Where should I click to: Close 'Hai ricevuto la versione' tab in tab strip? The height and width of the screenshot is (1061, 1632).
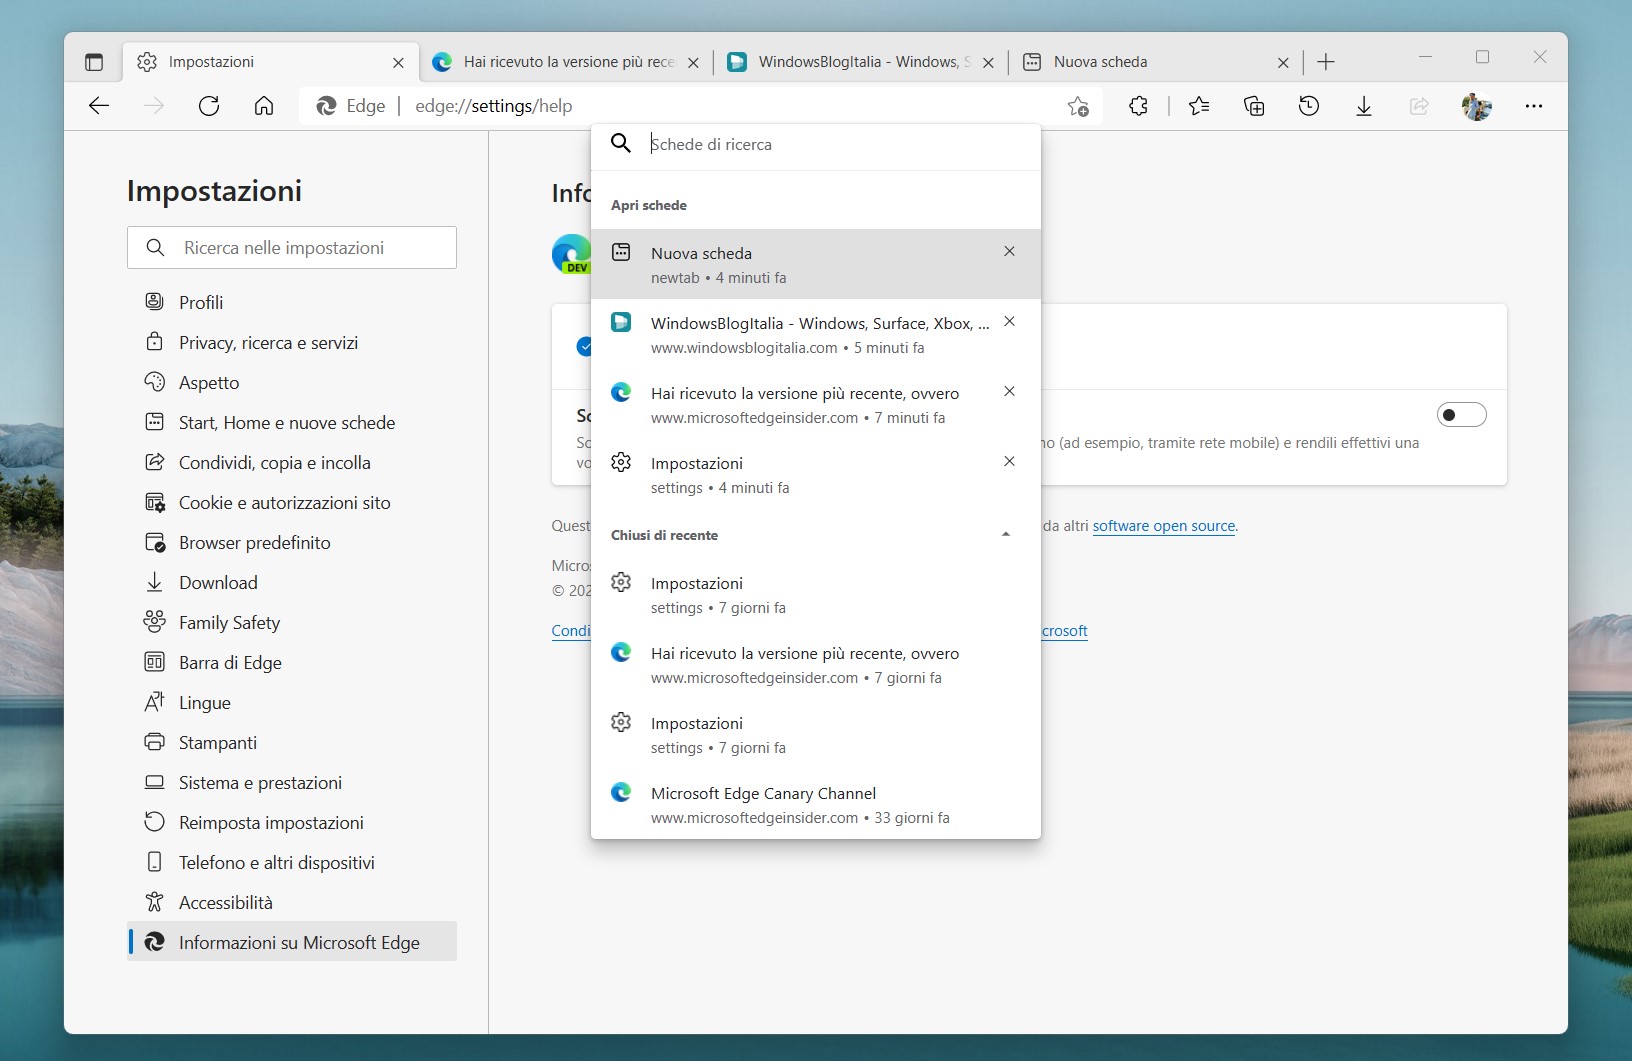693,62
